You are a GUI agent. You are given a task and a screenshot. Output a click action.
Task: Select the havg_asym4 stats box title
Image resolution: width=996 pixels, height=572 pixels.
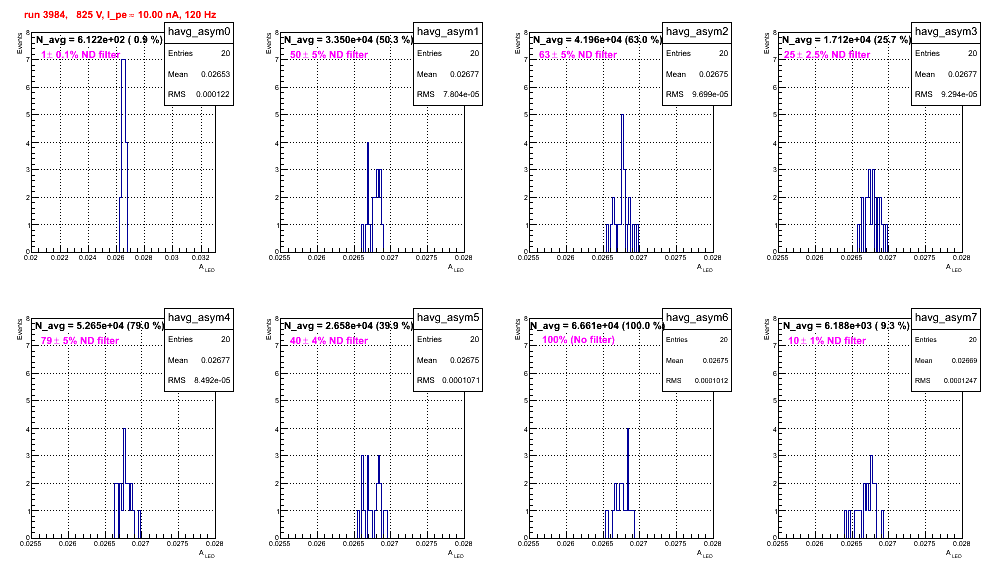[x=199, y=317]
